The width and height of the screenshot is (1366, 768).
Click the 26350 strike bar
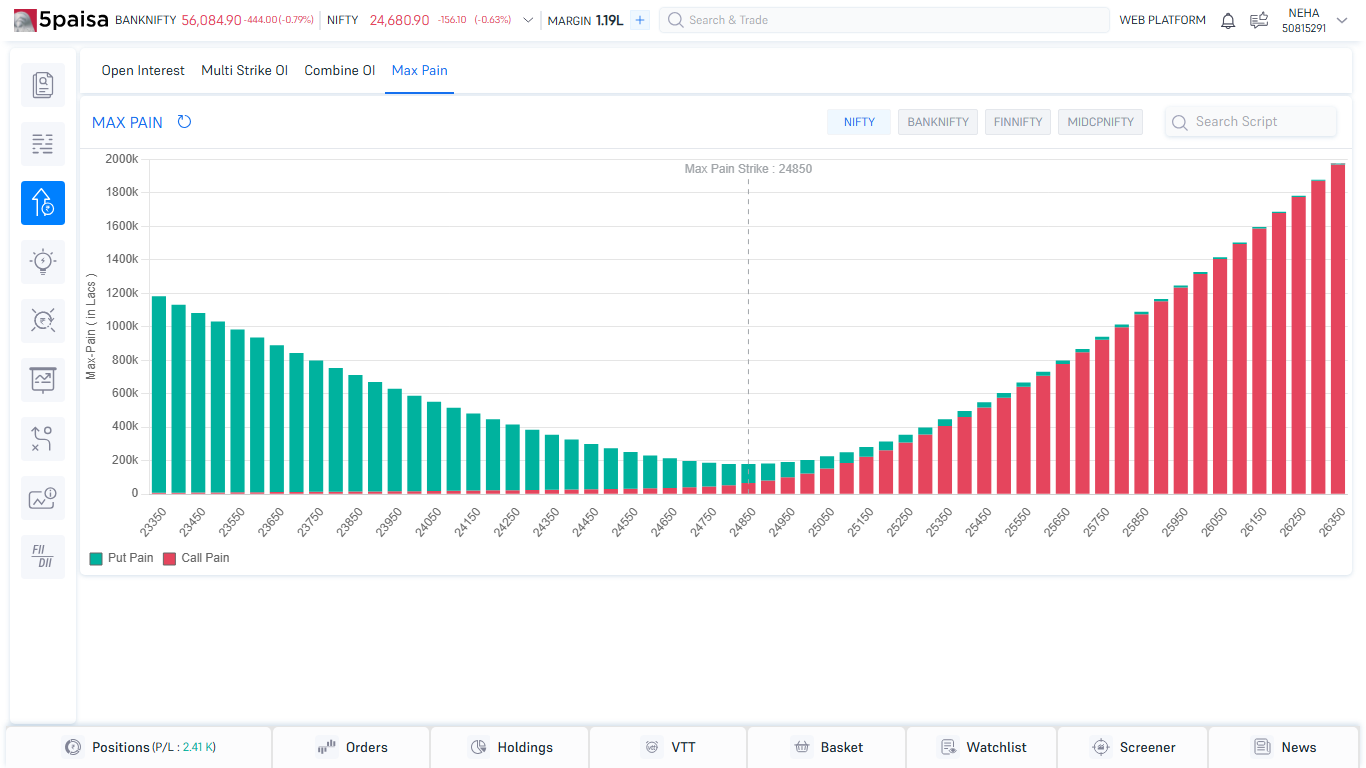click(1337, 329)
